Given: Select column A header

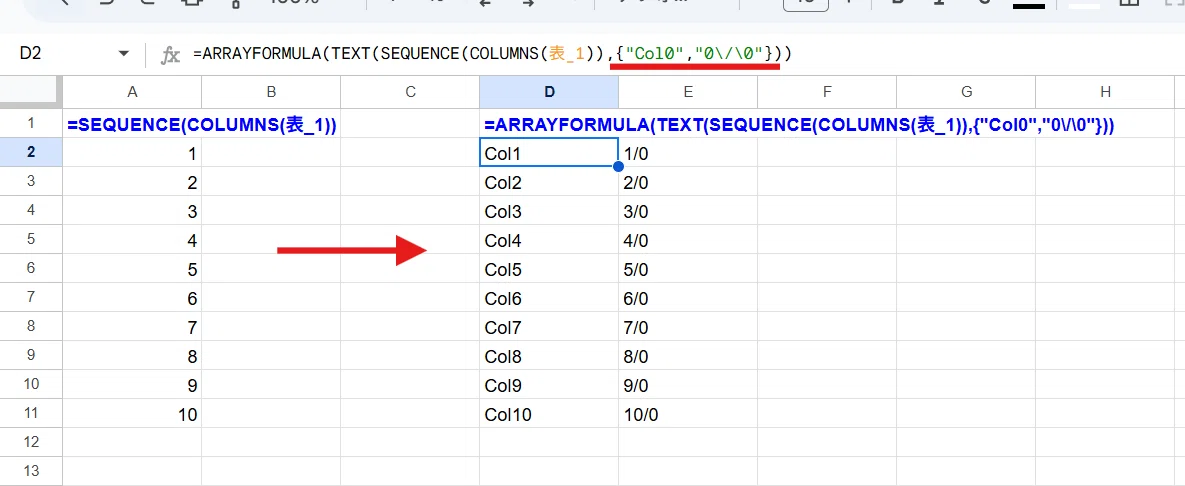Looking at the screenshot, I should point(132,91).
